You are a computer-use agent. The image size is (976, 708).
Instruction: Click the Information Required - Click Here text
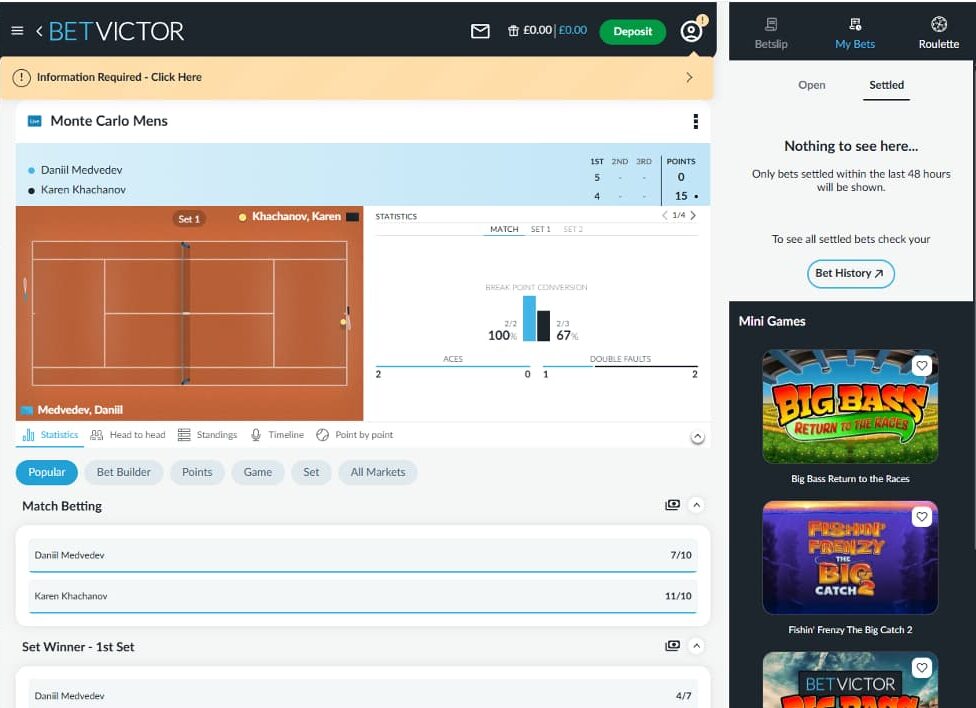tap(120, 77)
